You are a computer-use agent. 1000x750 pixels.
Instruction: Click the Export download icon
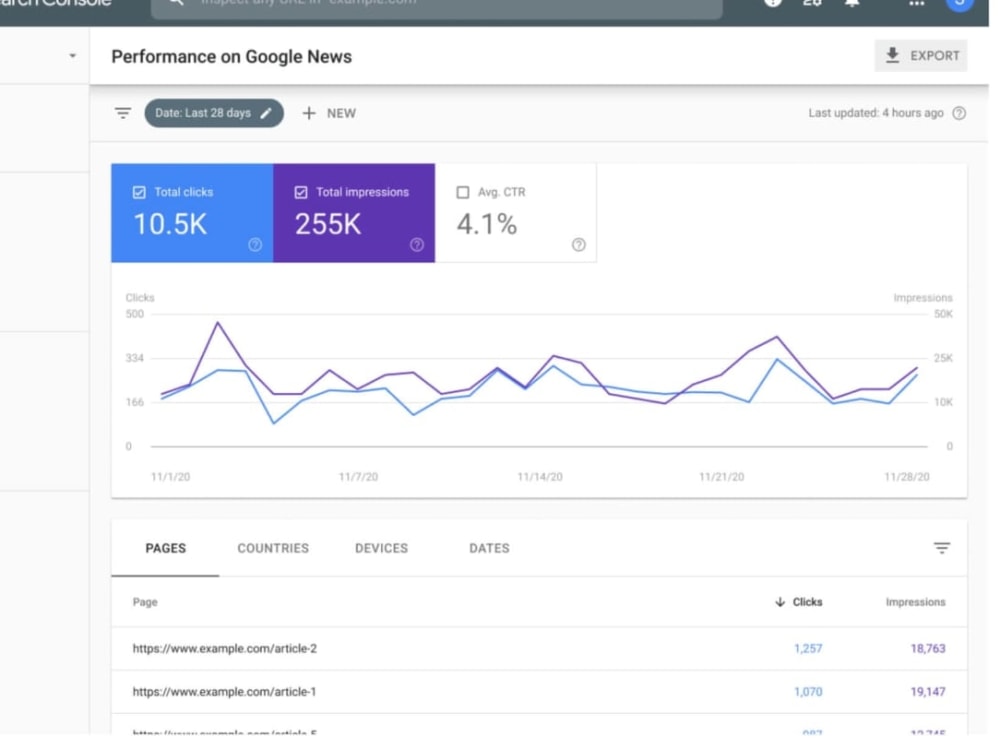pyautogui.click(x=892, y=55)
